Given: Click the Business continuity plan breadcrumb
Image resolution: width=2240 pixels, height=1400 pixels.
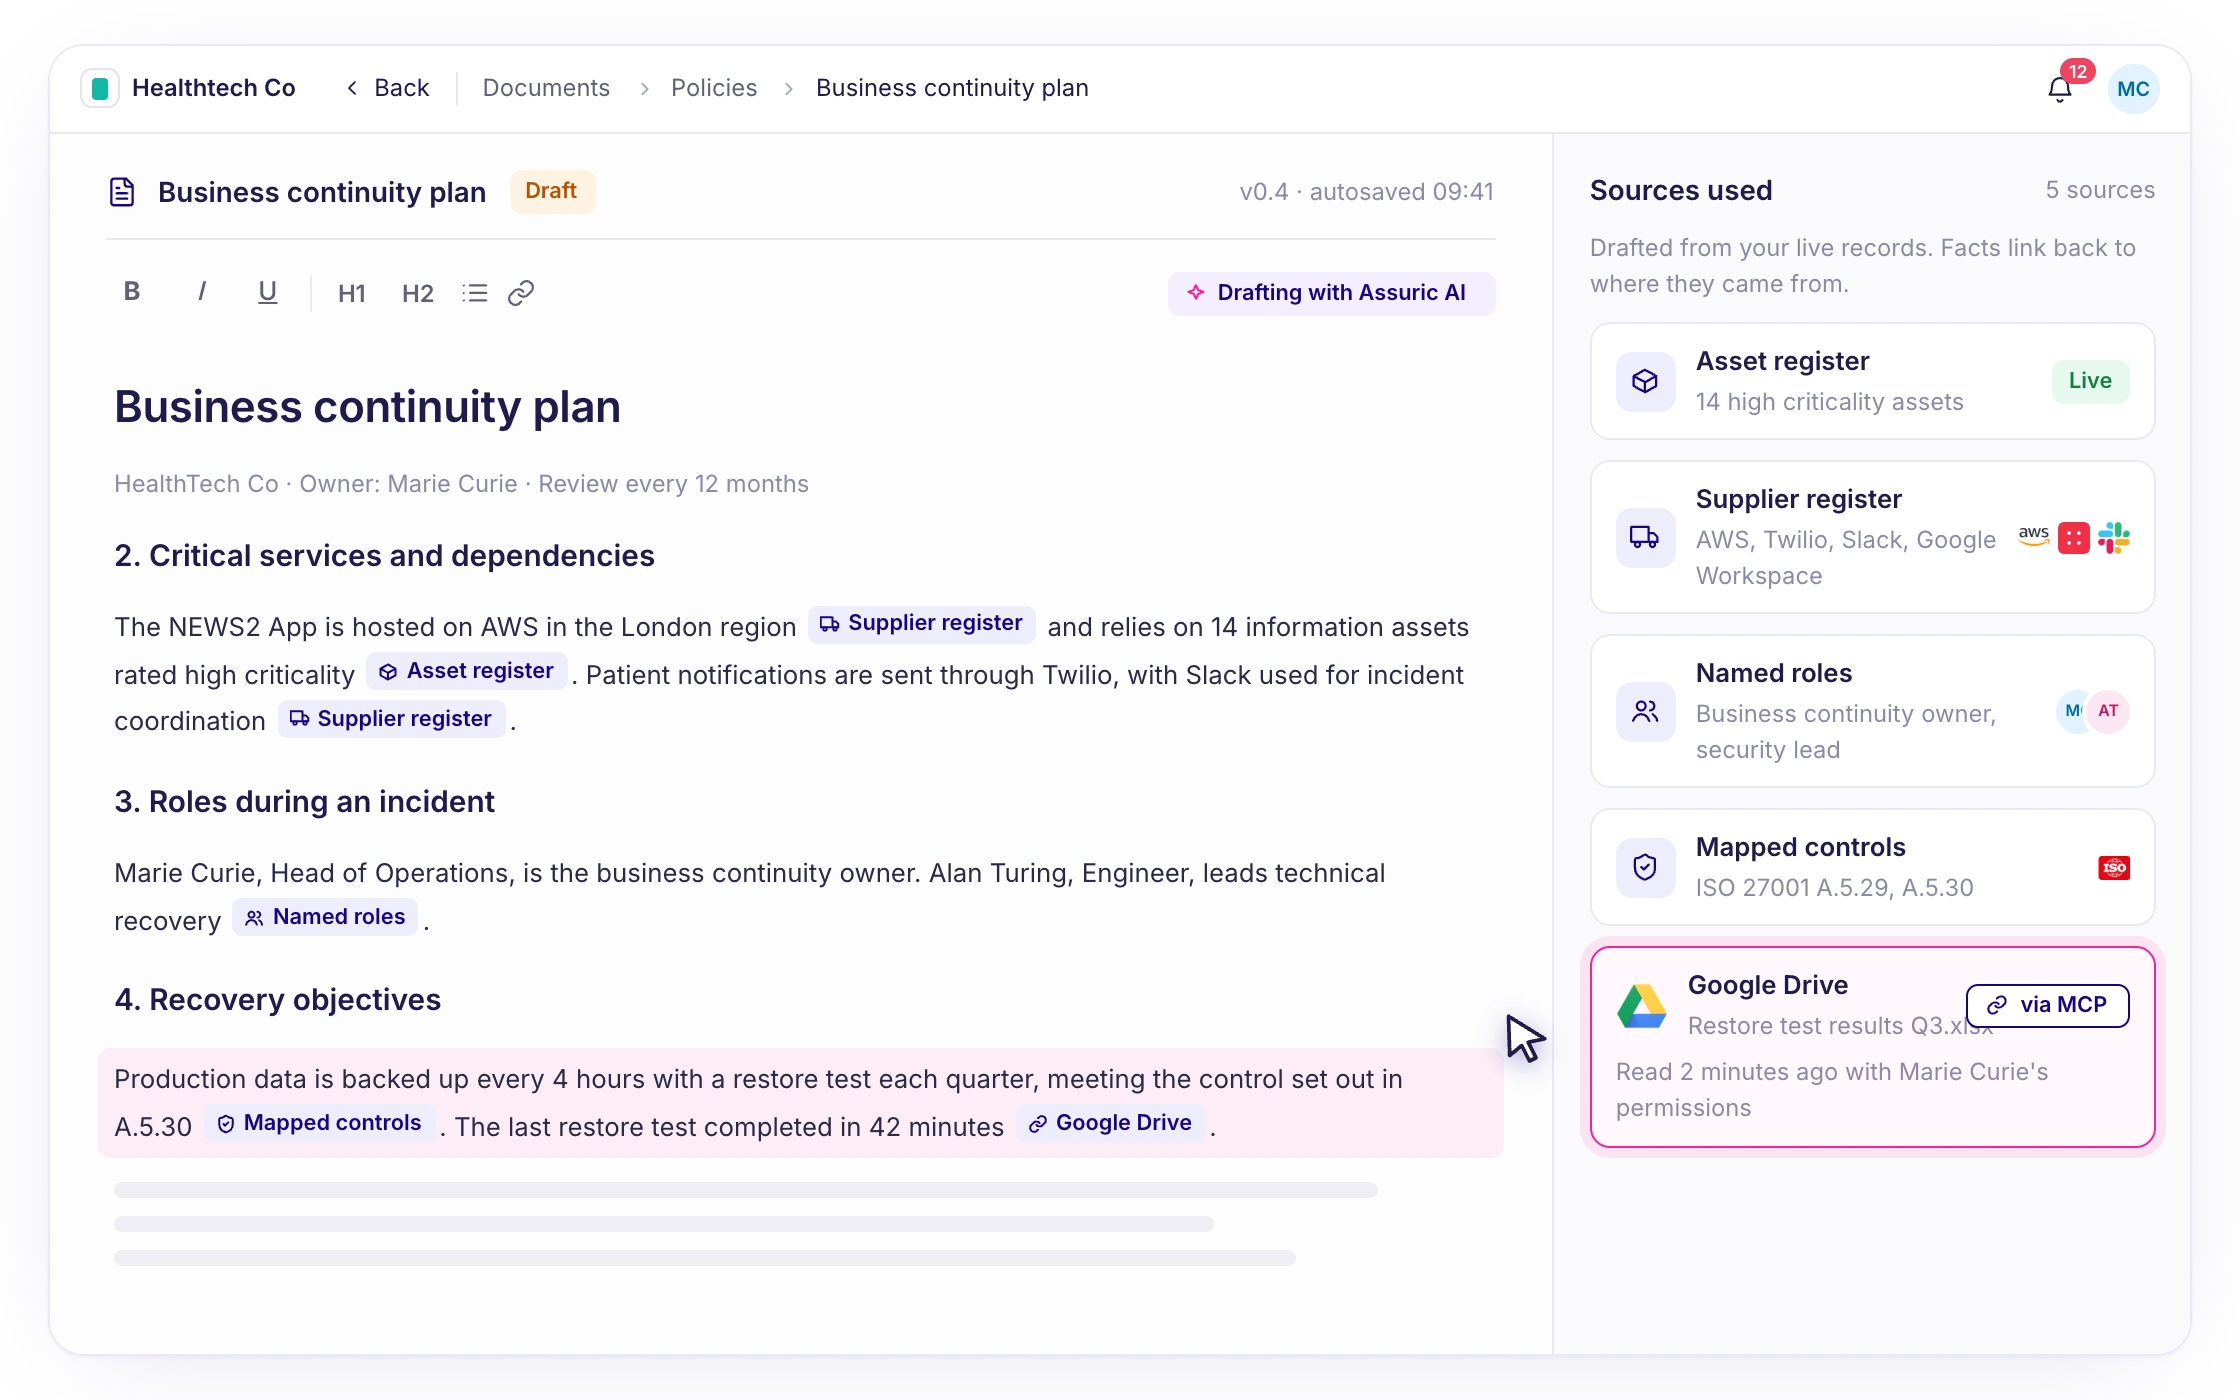Looking at the screenshot, I should click(952, 88).
